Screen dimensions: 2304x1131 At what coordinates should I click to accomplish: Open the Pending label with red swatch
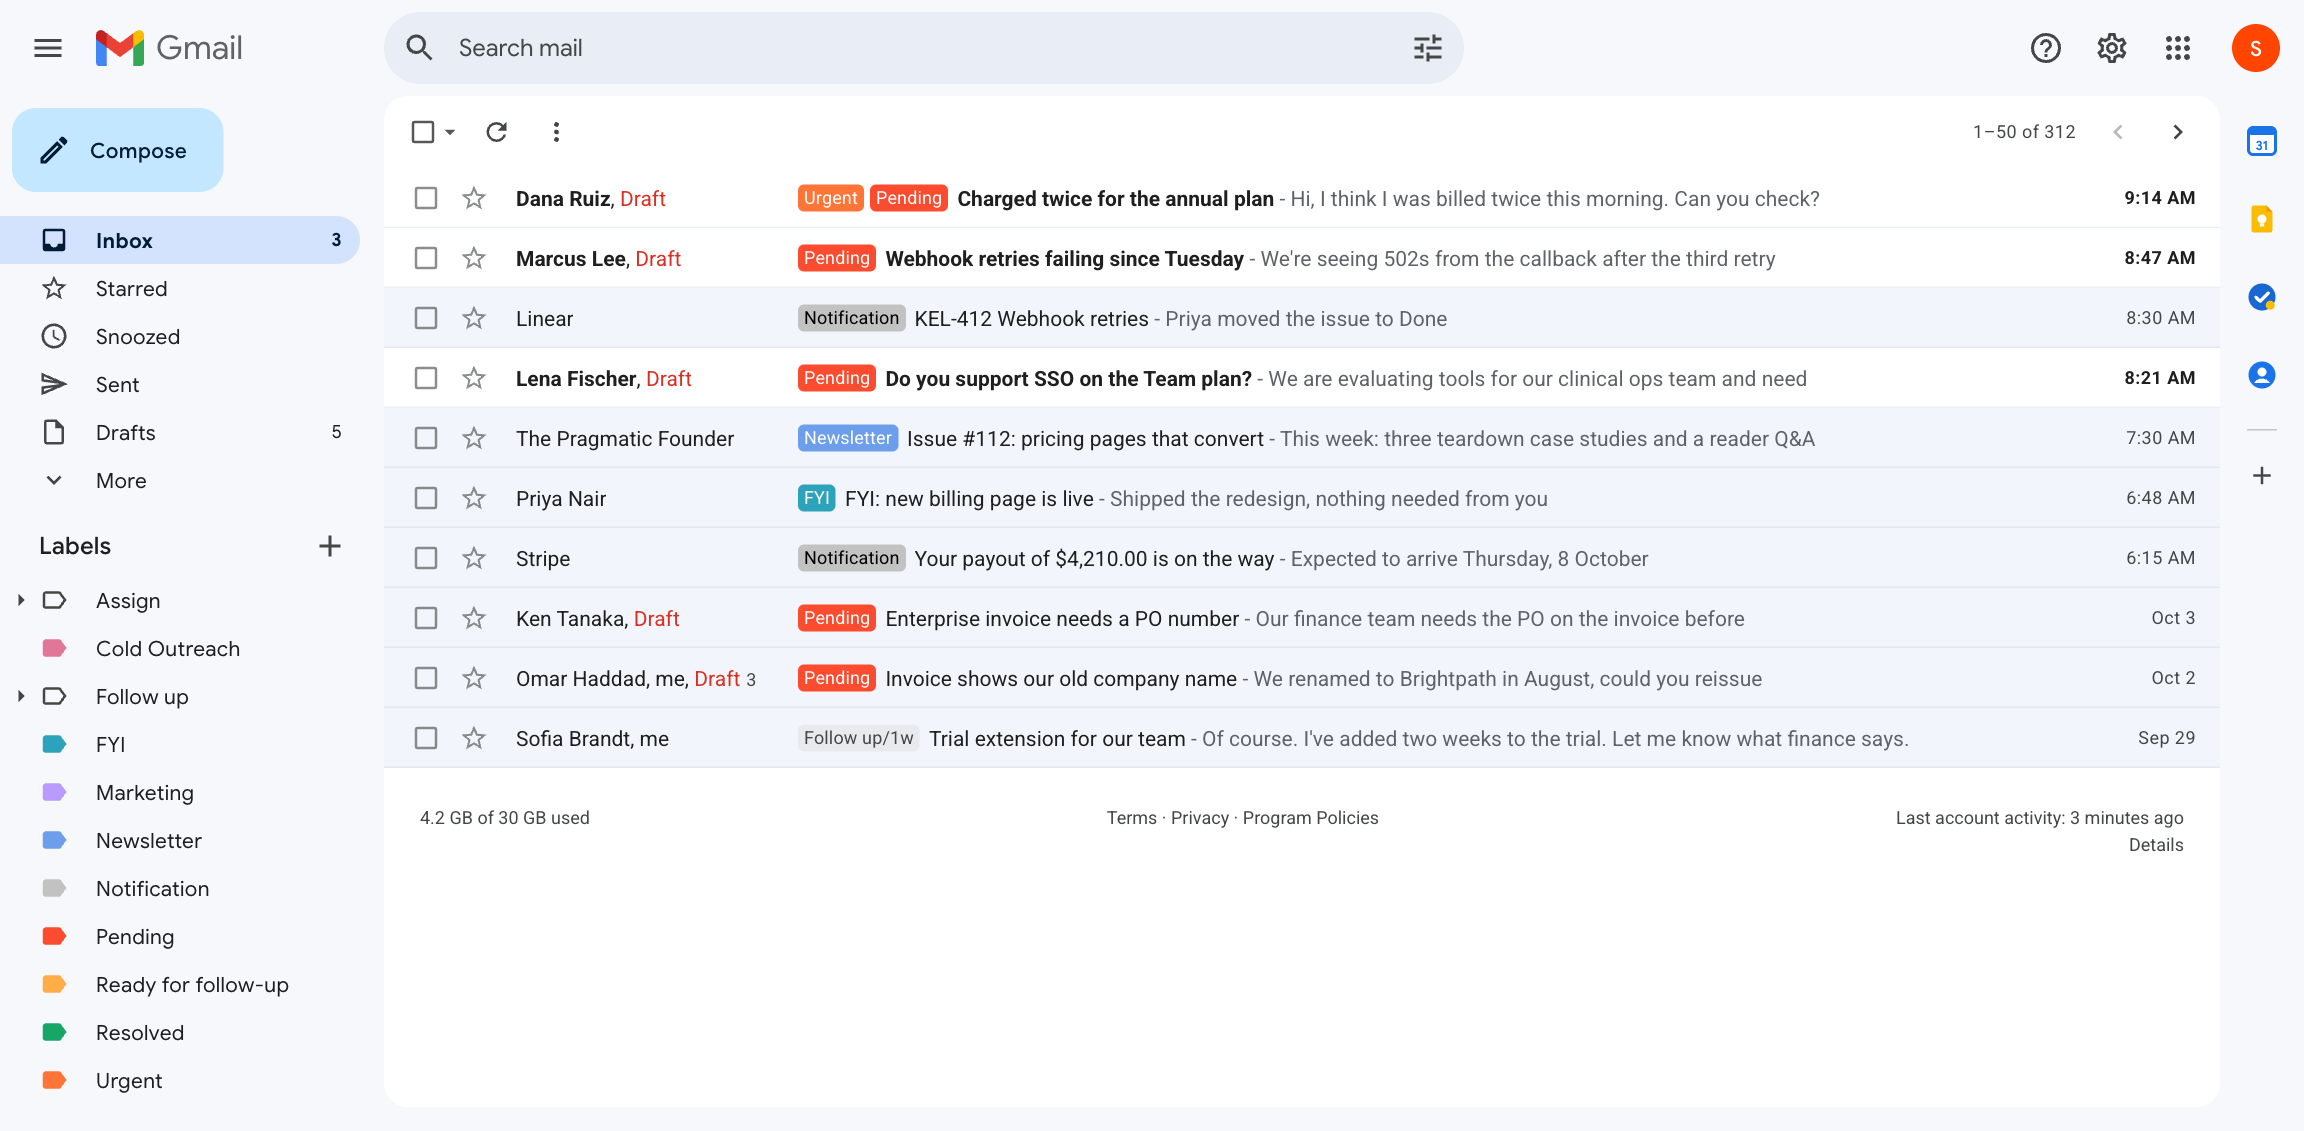pos(180,936)
